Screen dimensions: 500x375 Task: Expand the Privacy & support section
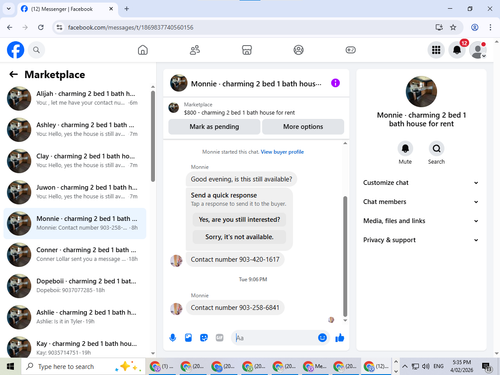tap(421, 240)
